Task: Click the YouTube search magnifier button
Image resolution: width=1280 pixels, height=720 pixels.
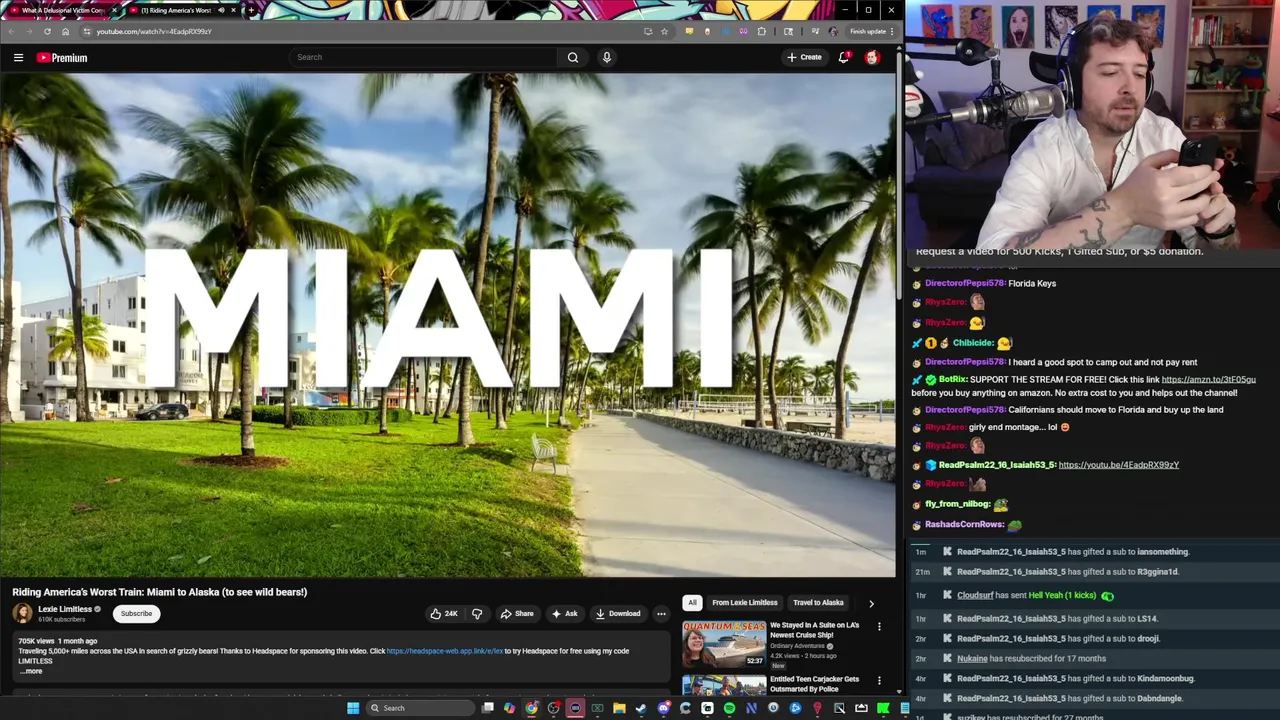Action: 573,57
